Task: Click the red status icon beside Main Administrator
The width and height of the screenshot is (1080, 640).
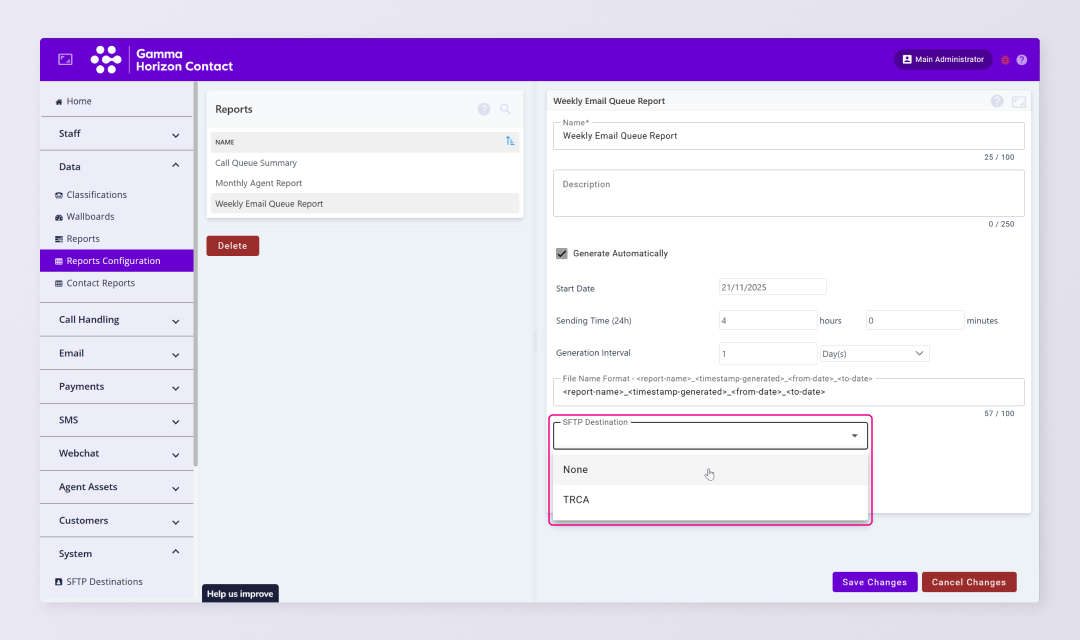Action: point(1005,60)
